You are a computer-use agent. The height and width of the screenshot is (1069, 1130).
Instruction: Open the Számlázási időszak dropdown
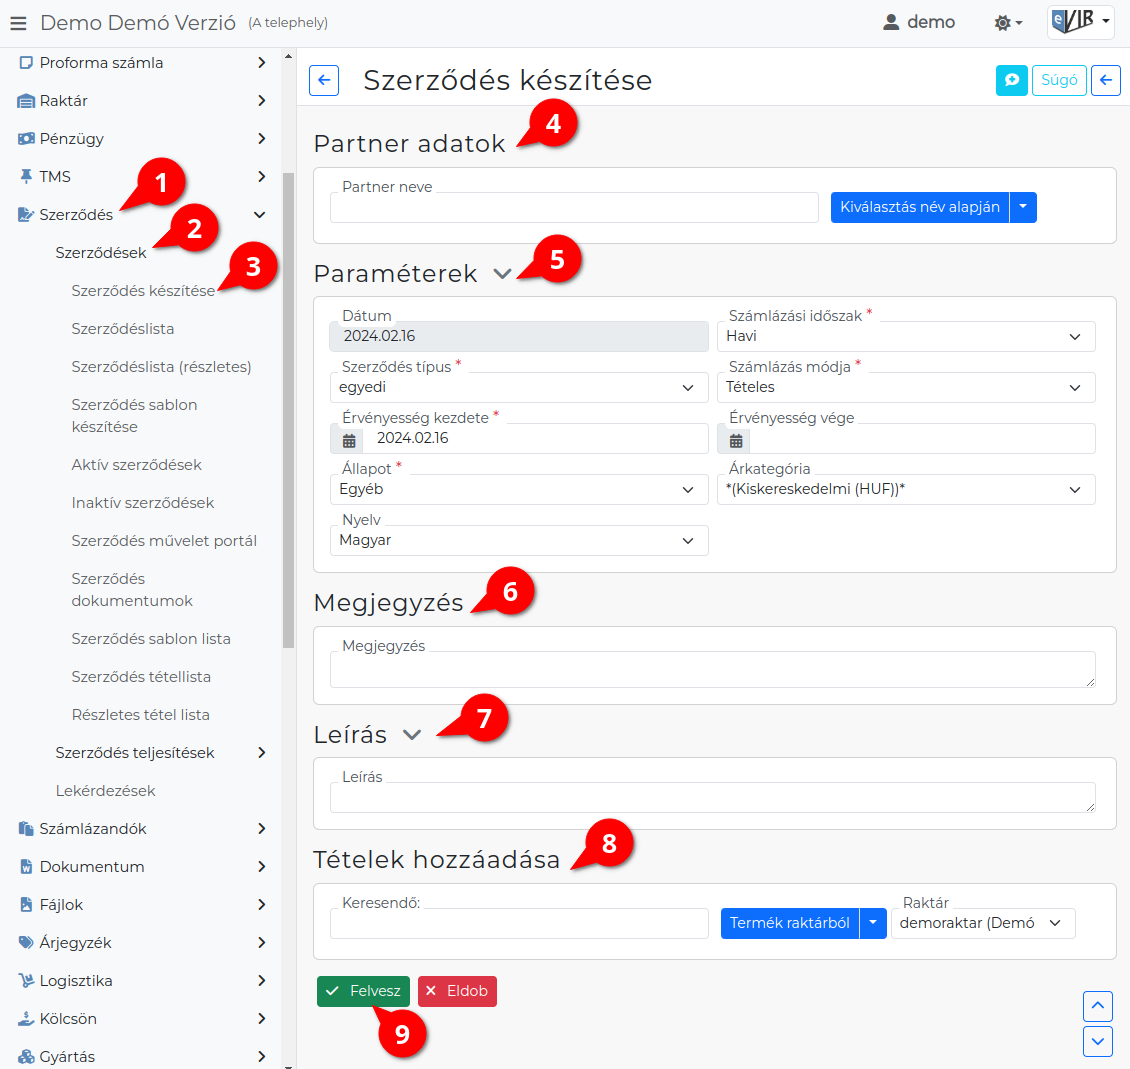coord(905,337)
